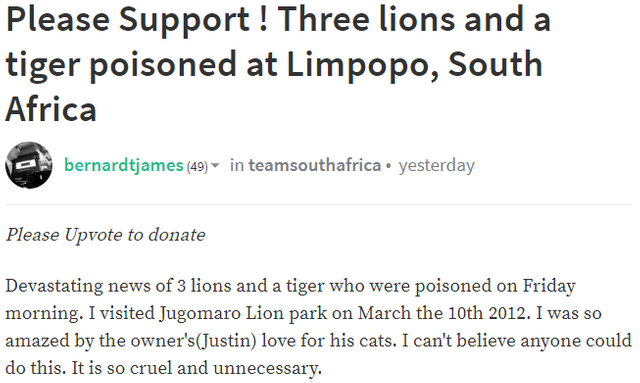640x383 pixels.
Task: Open bernardtjames profile avatar image
Action: coord(29,165)
